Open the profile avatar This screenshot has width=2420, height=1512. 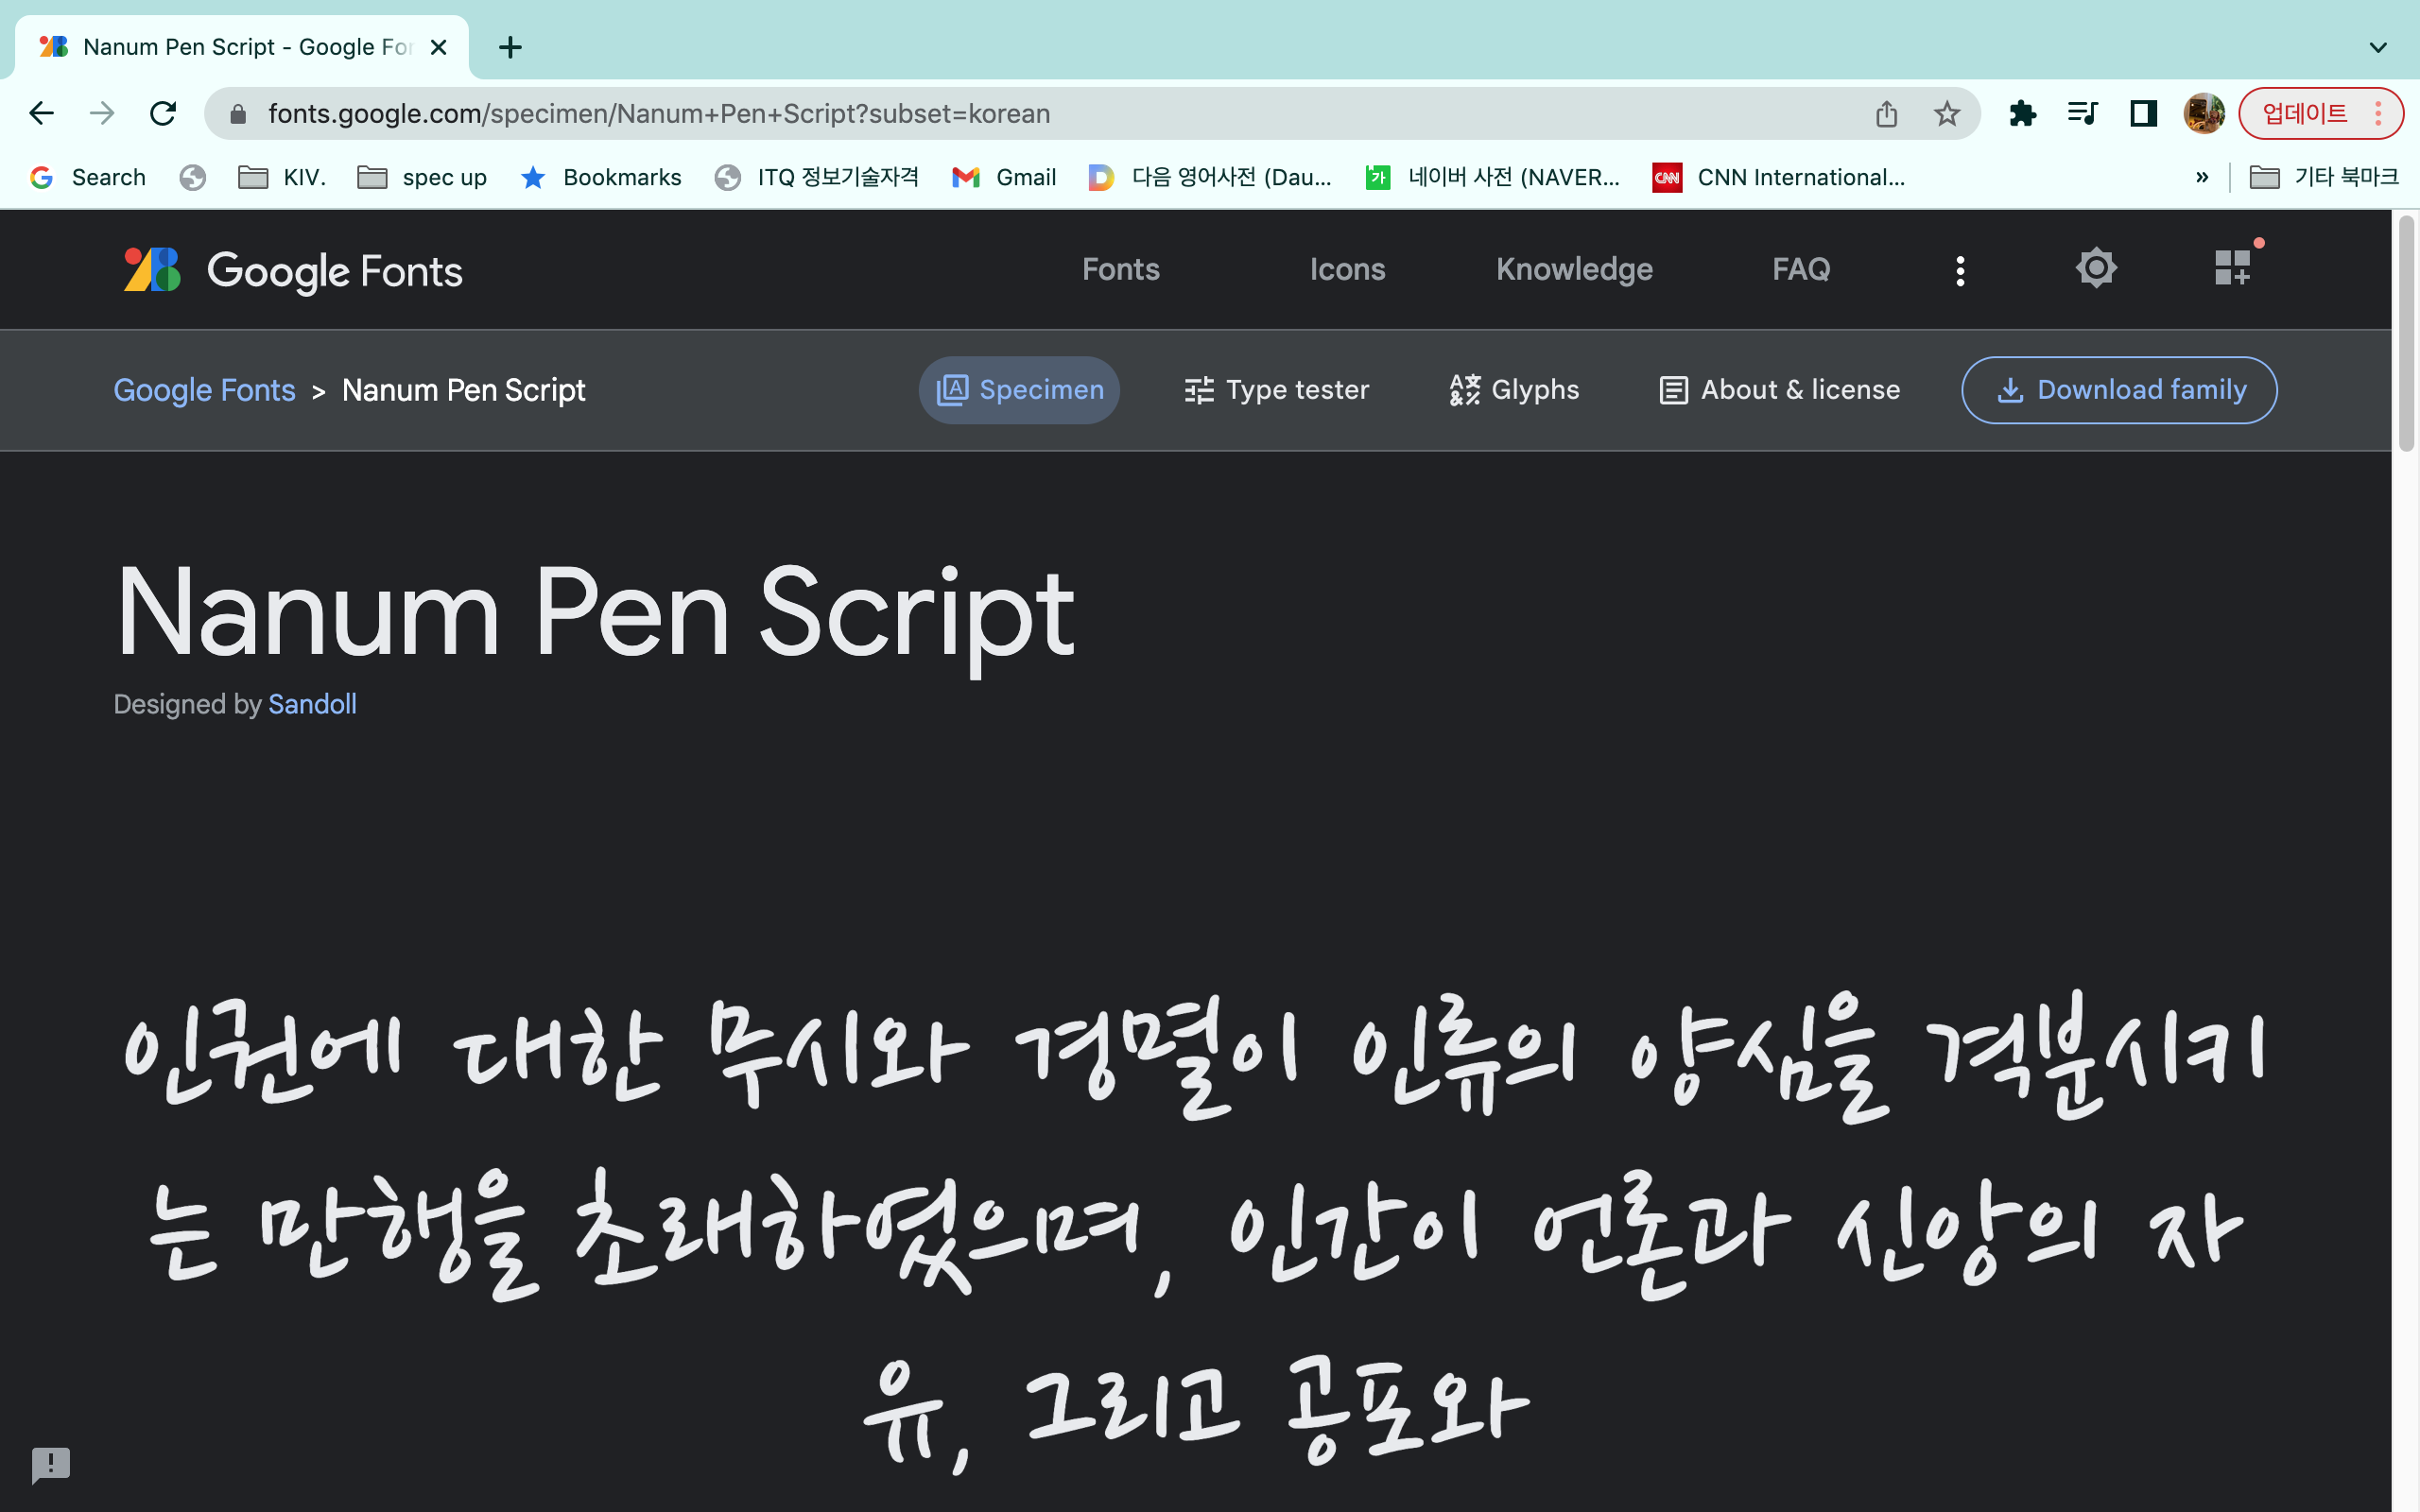click(x=2204, y=114)
